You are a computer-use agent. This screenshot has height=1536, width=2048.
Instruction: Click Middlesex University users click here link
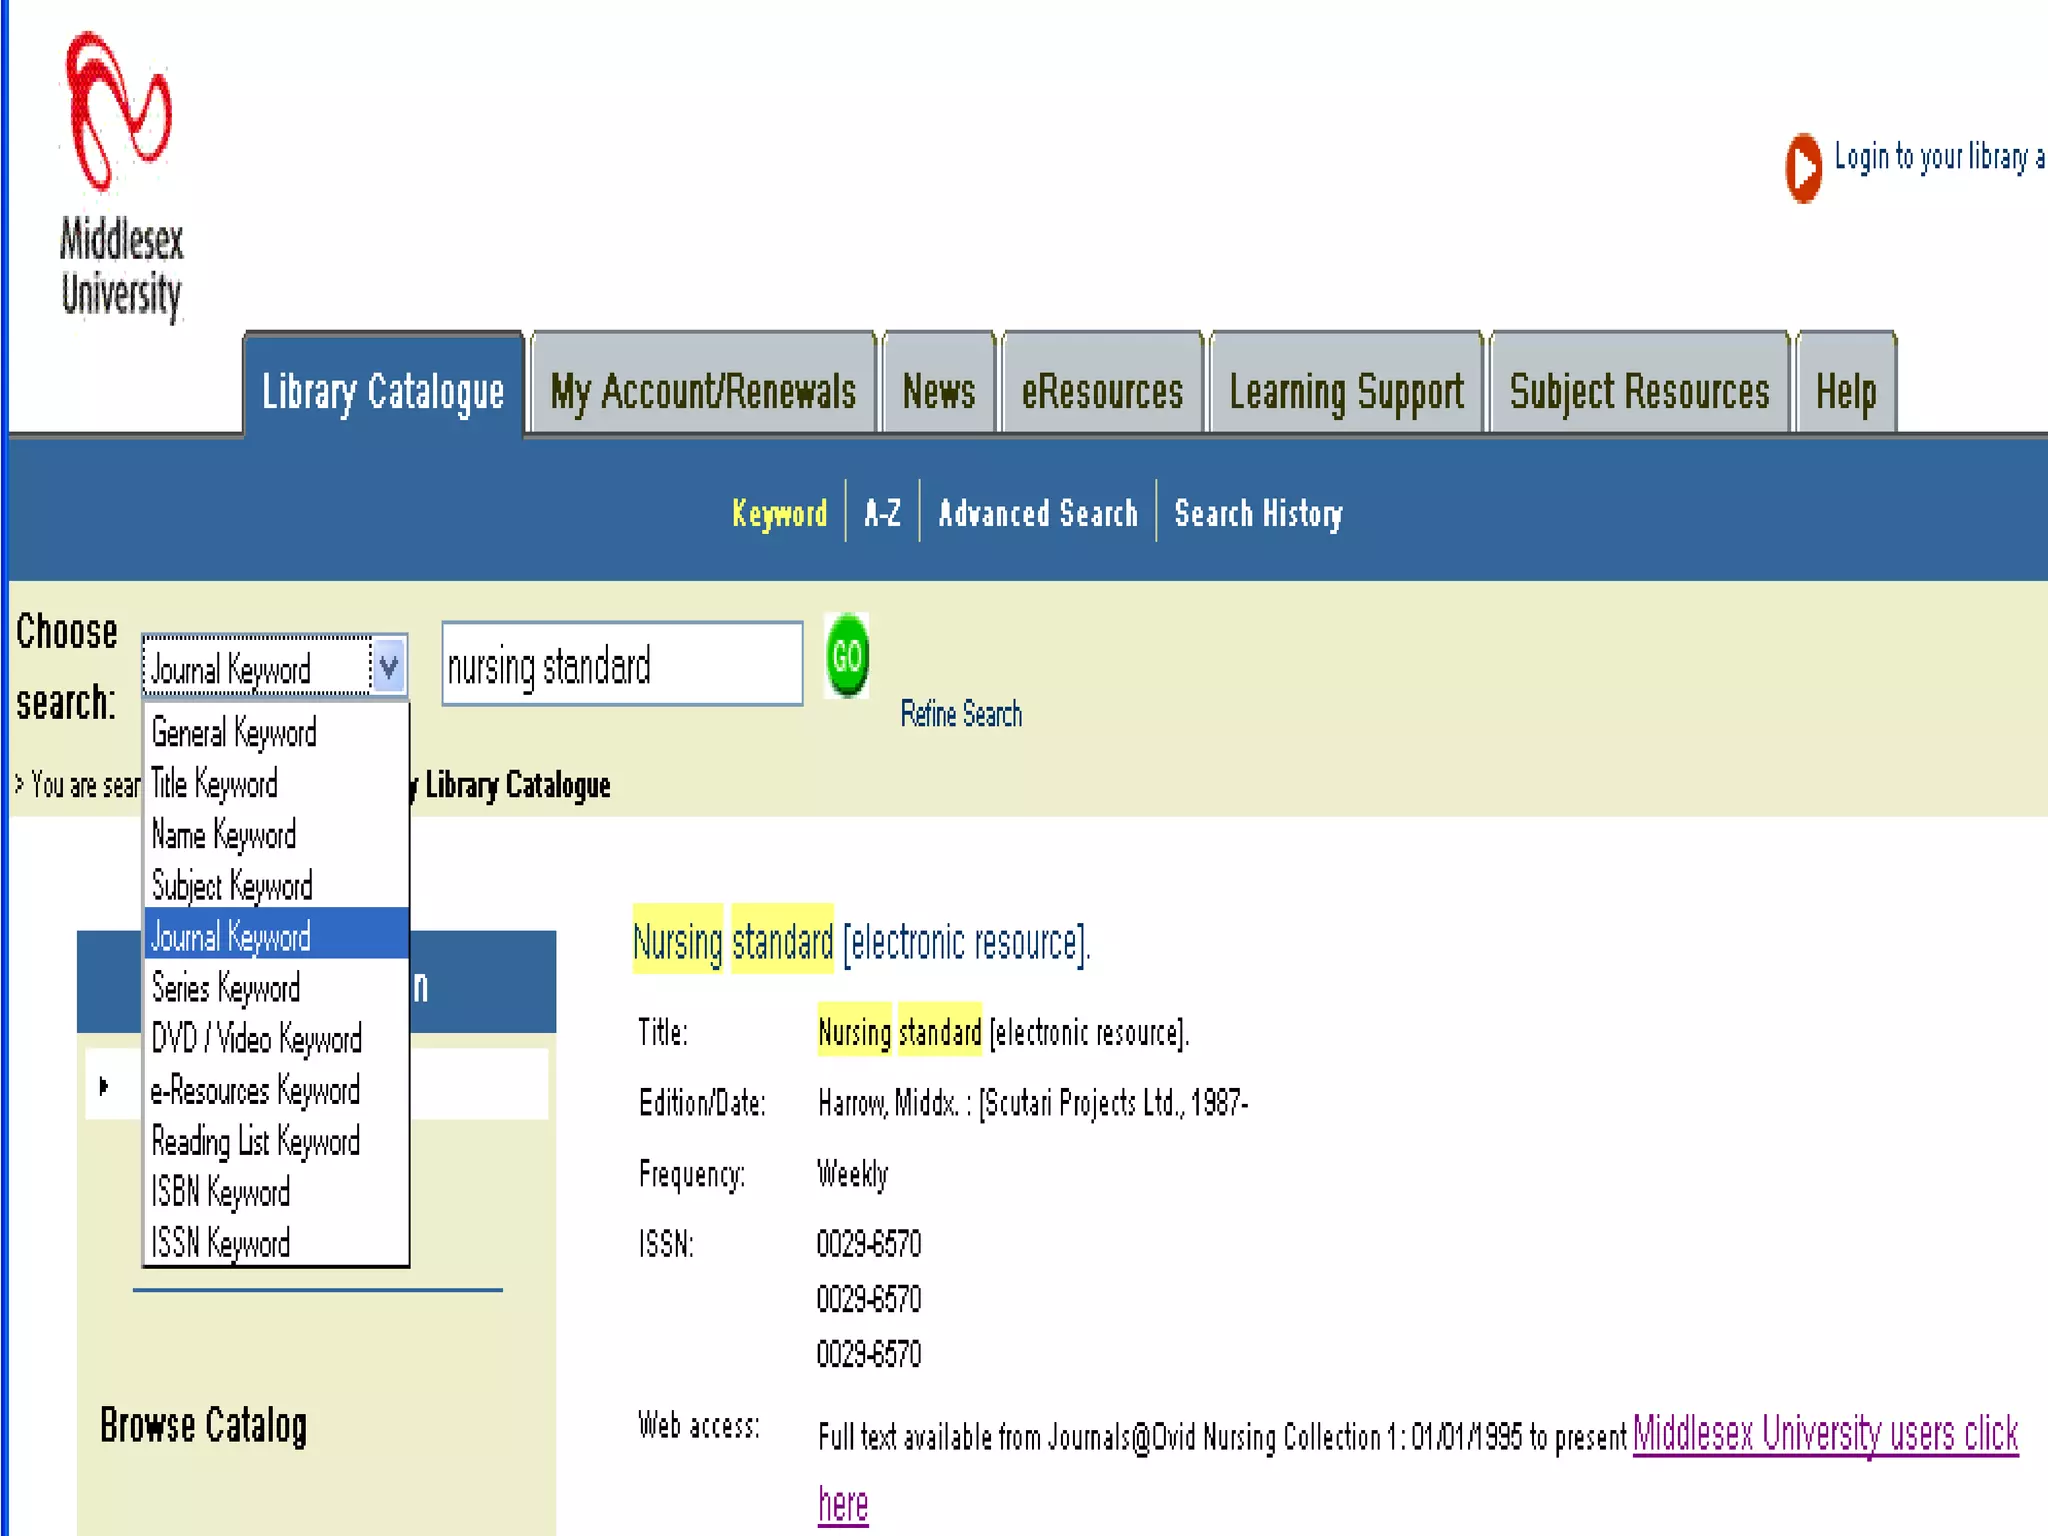click(1824, 1434)
